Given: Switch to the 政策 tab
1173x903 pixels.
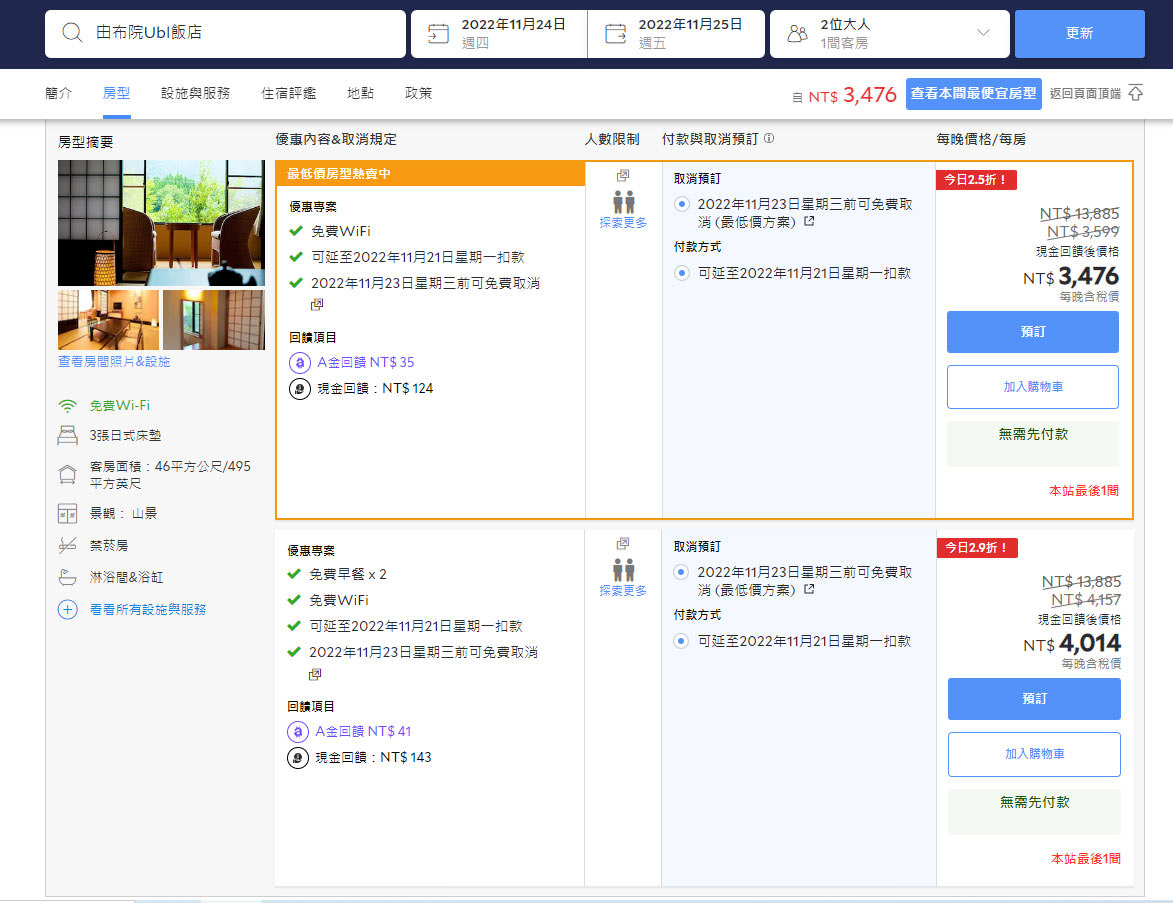Looking at the screenshot, I should 418,92.
